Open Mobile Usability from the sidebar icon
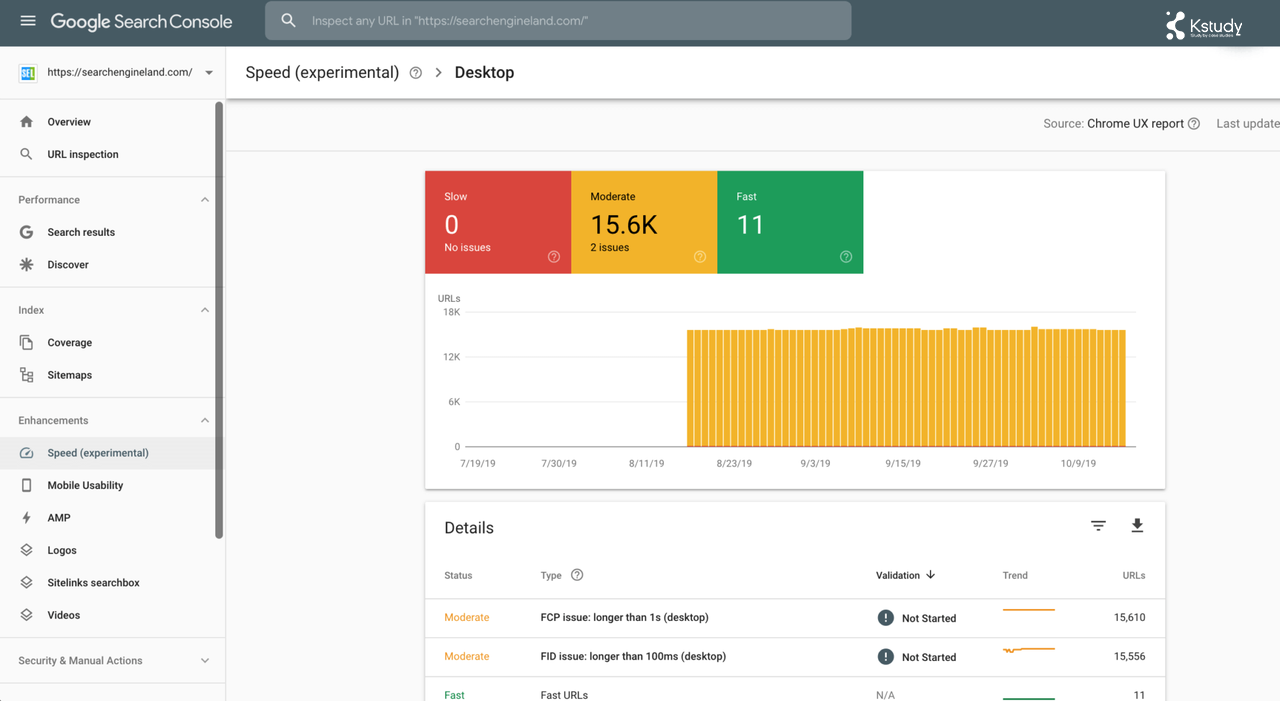This screenshot has width=1280, height=701. 28,485
